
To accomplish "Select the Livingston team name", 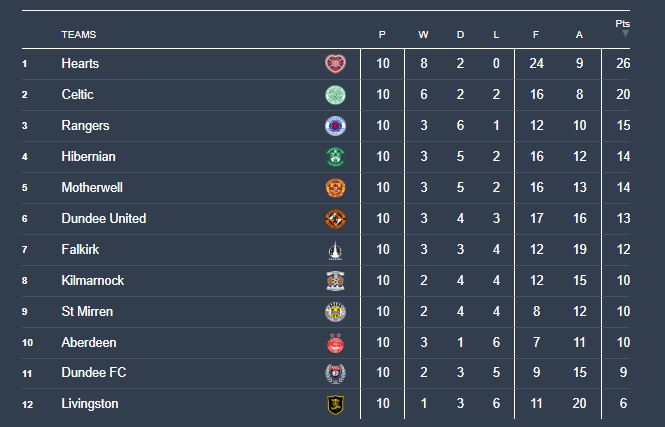I will pos(90,404).
